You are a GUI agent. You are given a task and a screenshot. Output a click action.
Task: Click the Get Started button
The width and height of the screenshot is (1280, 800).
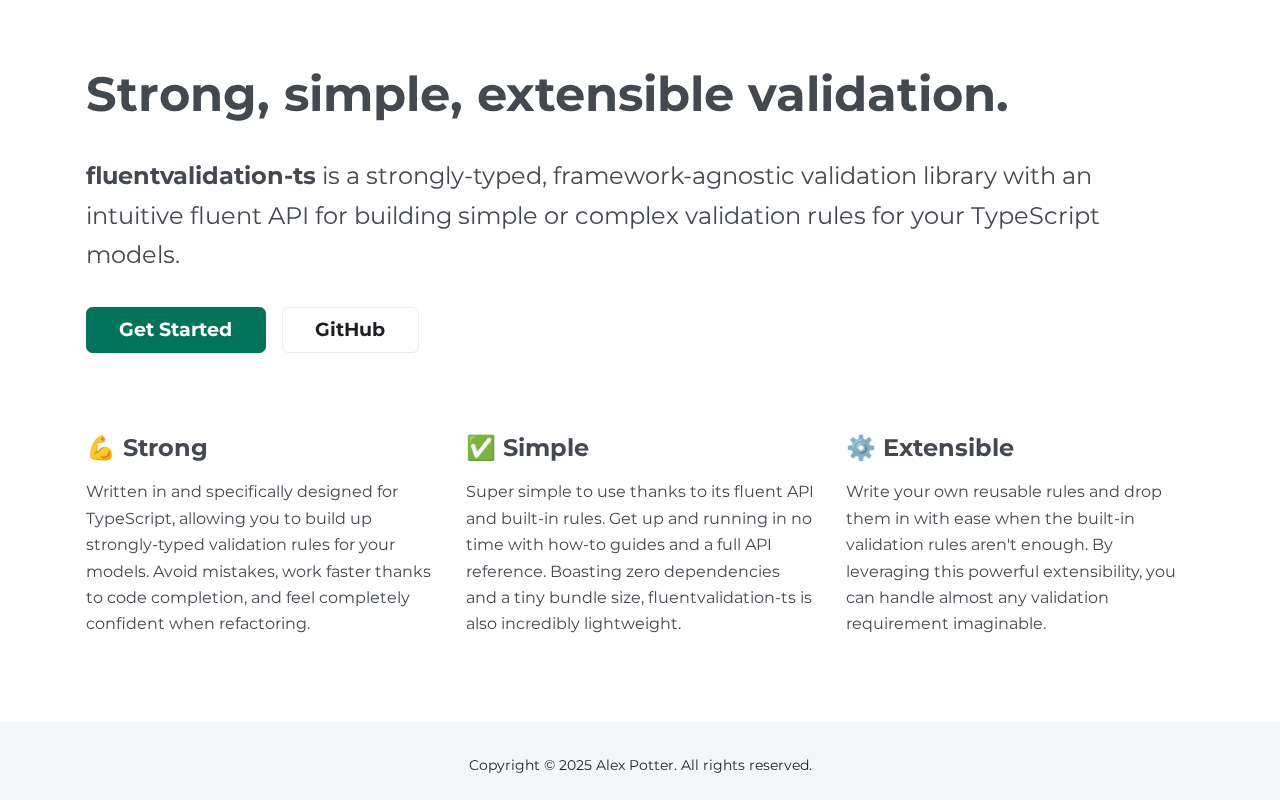coord(176,330)
